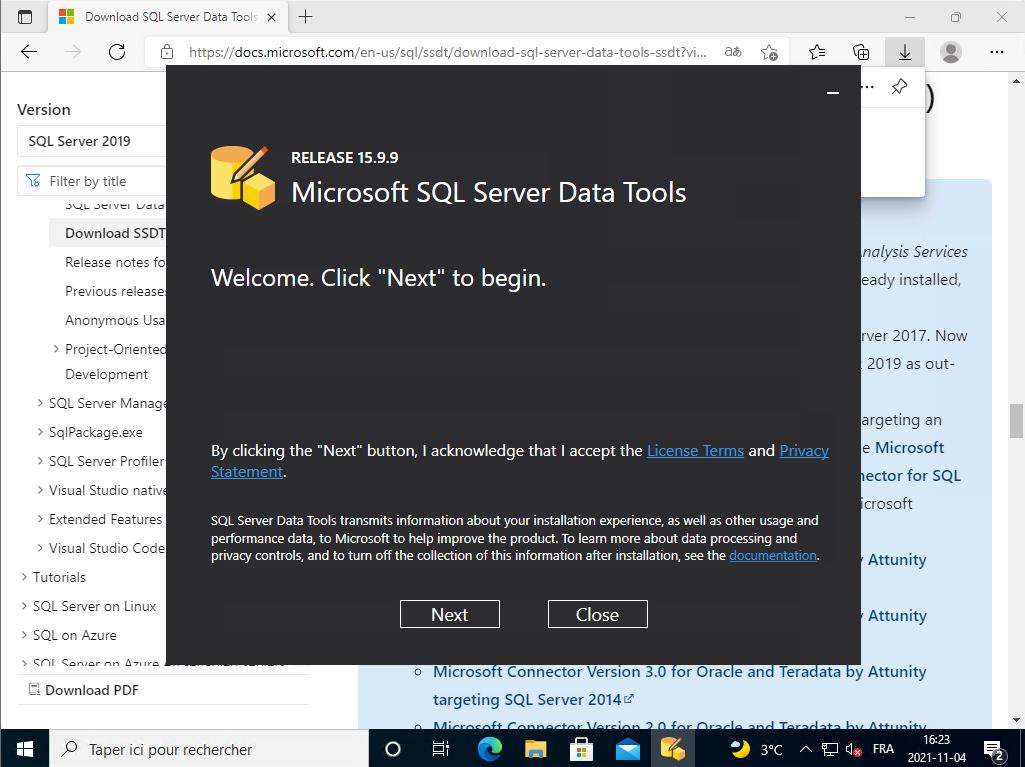Expand SQL on Azure node

[24, 635]
